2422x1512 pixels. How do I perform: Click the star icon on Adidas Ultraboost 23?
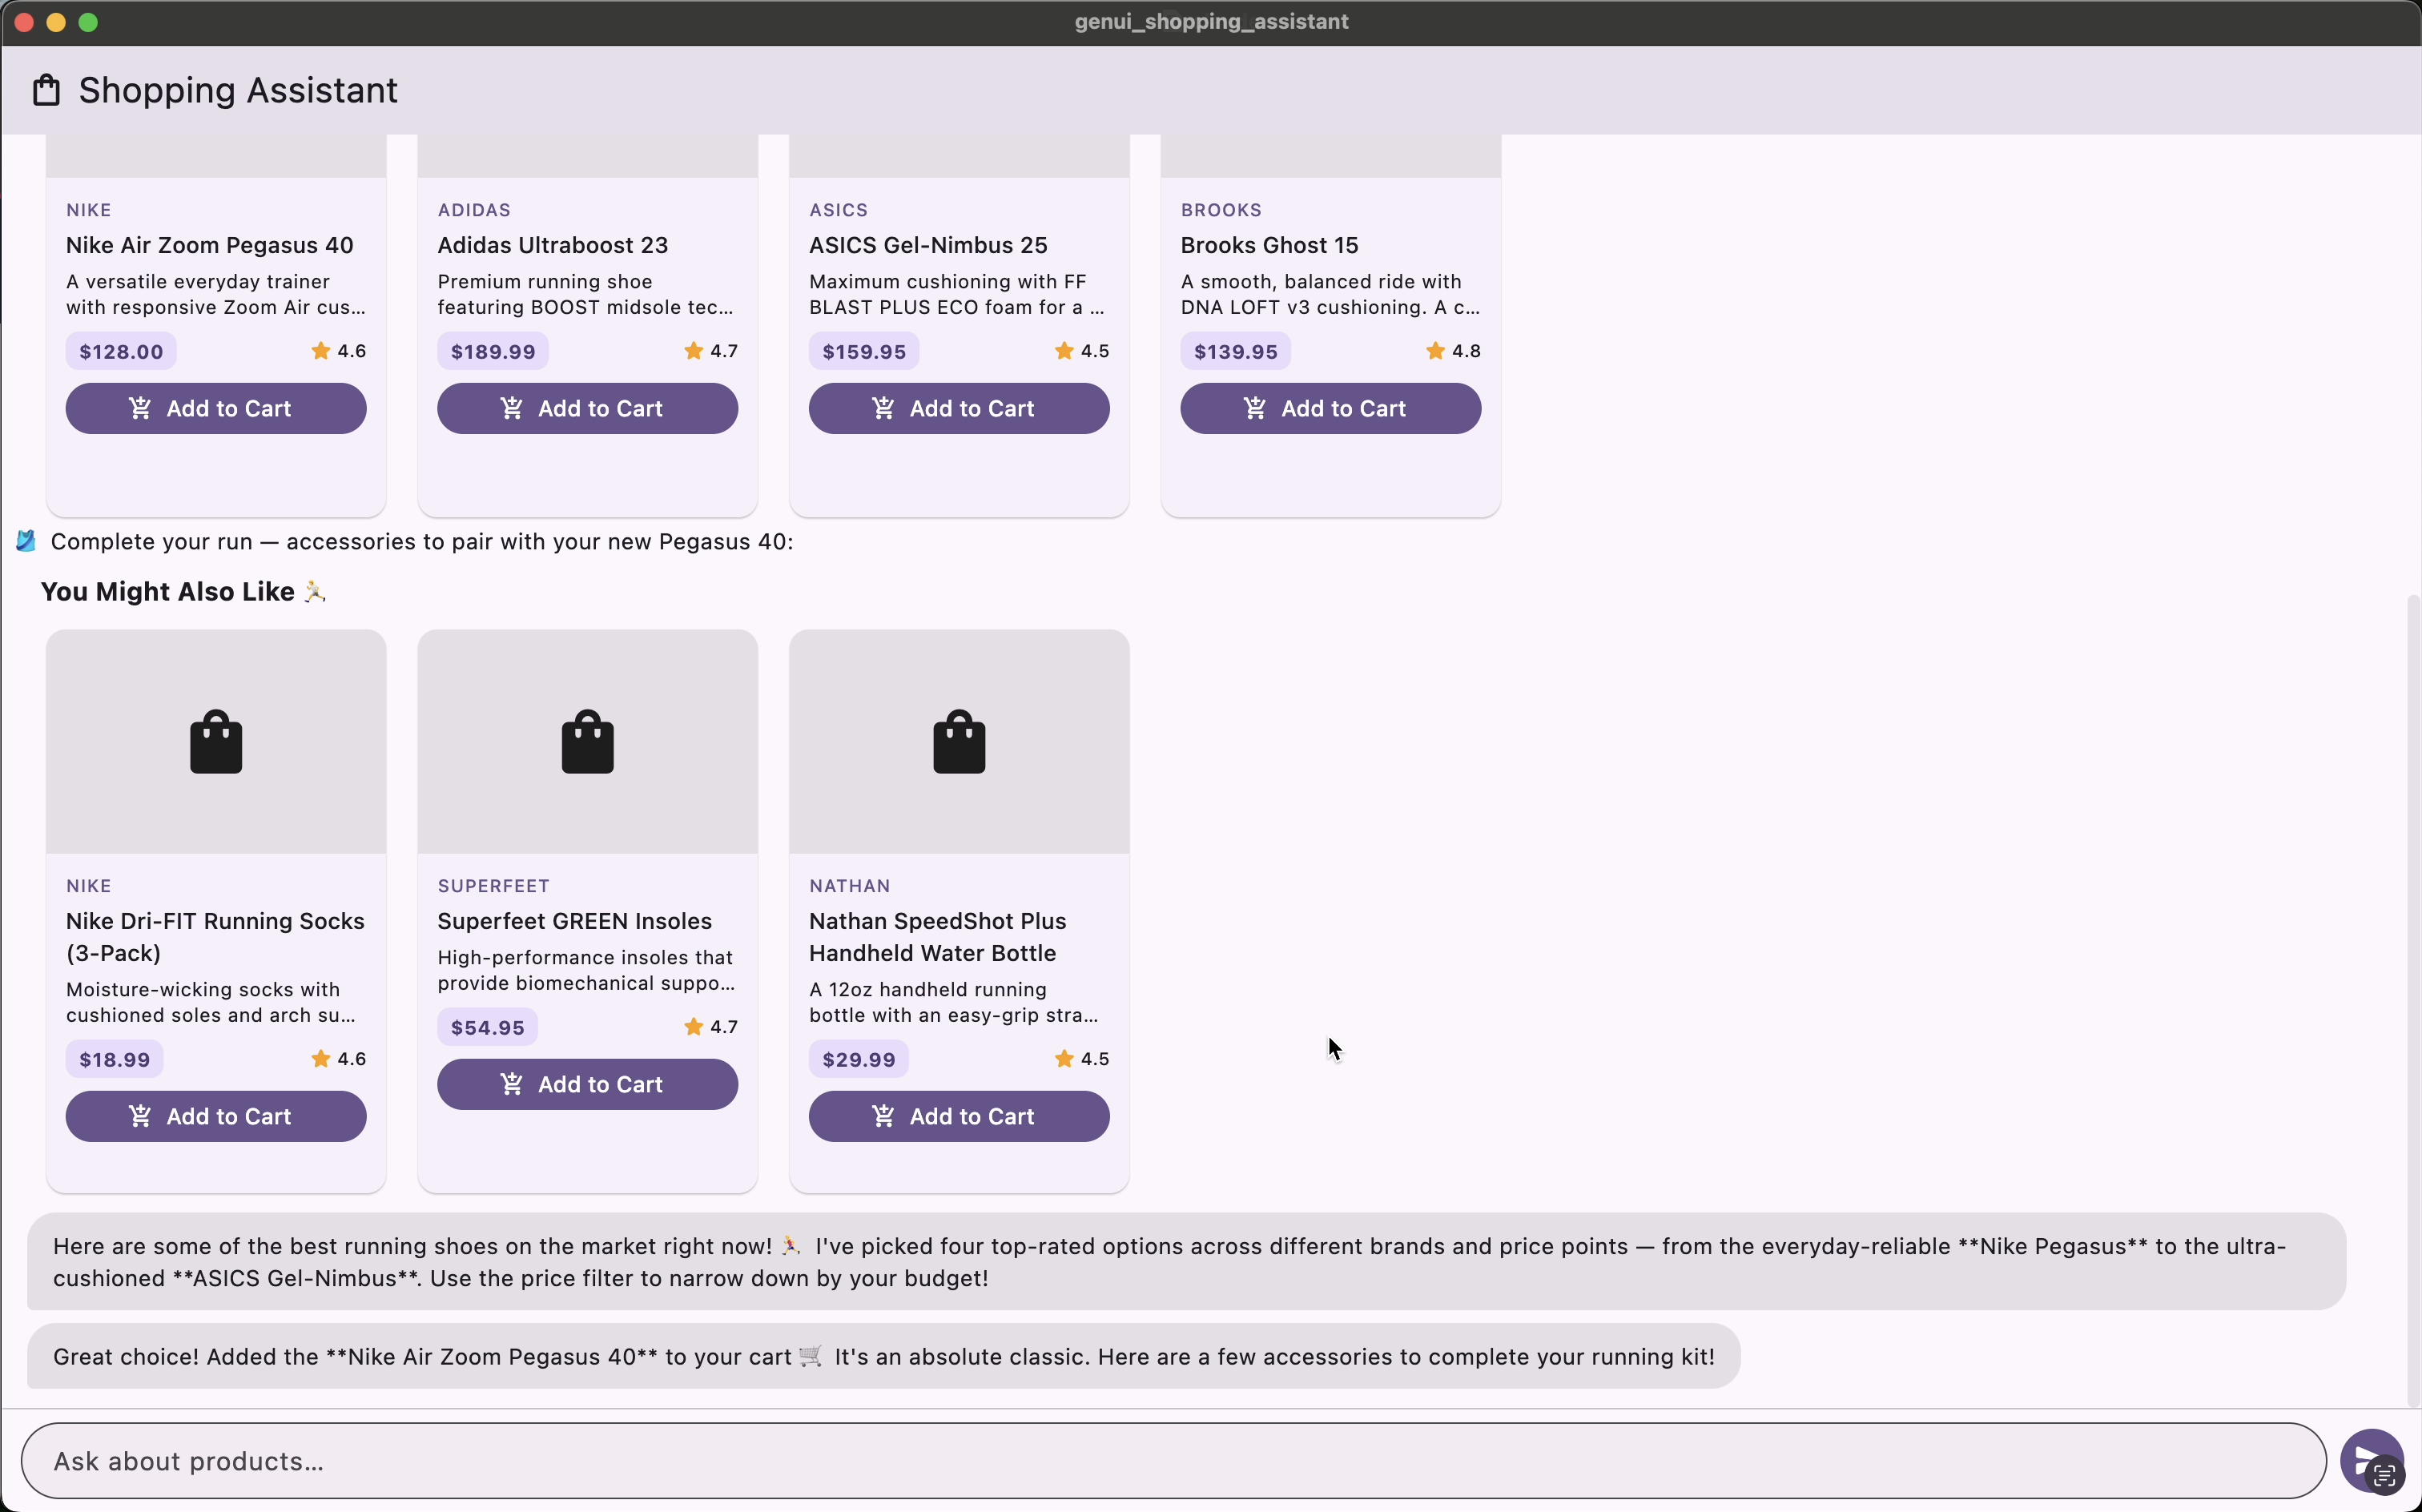pos(693,351)
